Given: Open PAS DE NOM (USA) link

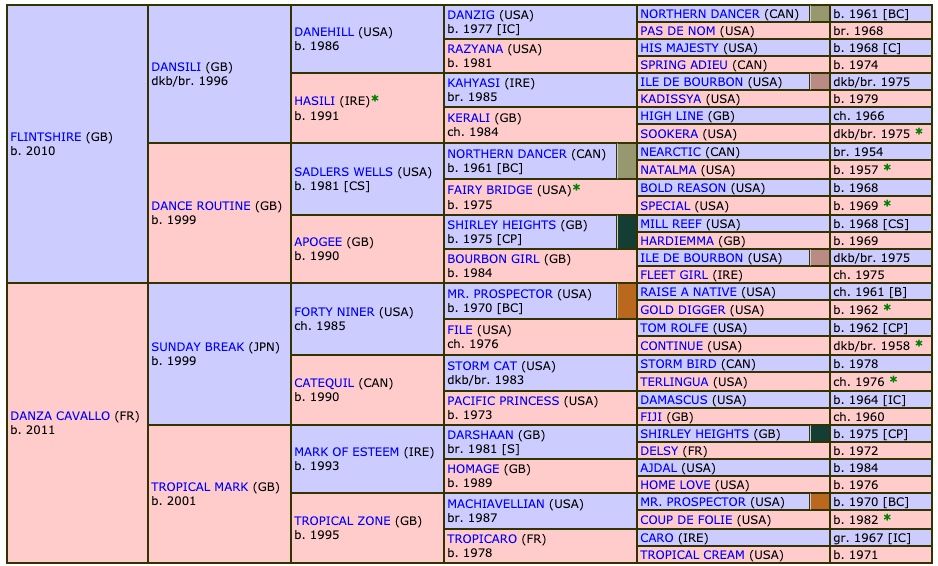Looking at the screenshot, I should coord(678,31).
